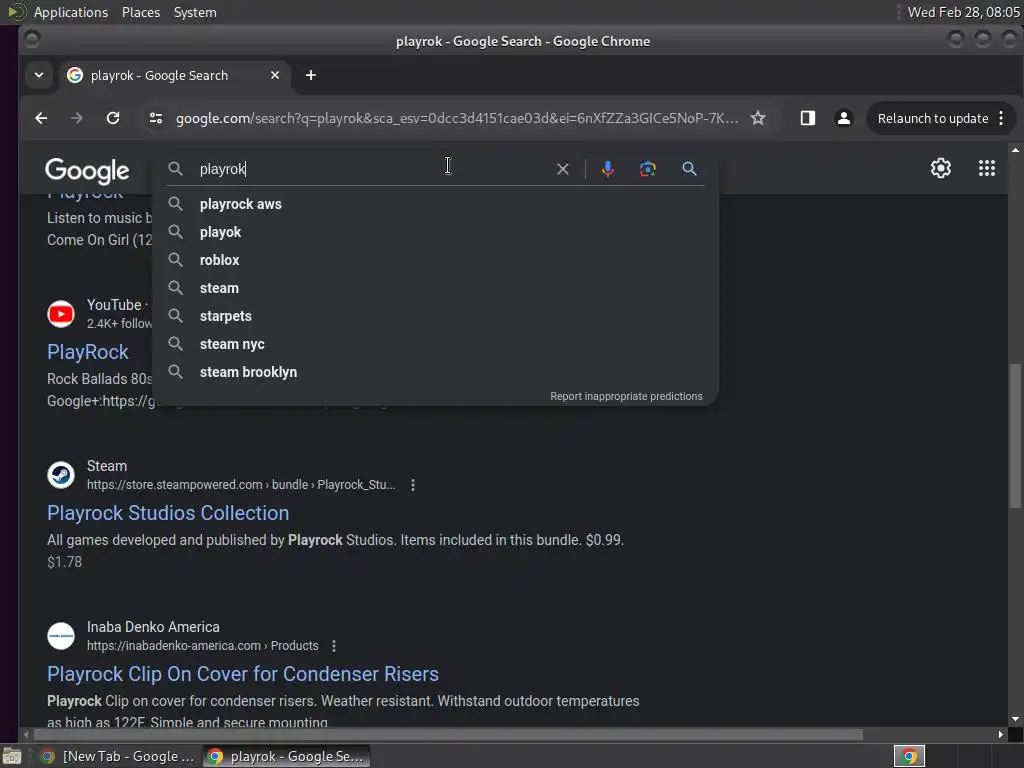Click the Steam site name text
1024x768 pixels.
click(x=107, y=466)
